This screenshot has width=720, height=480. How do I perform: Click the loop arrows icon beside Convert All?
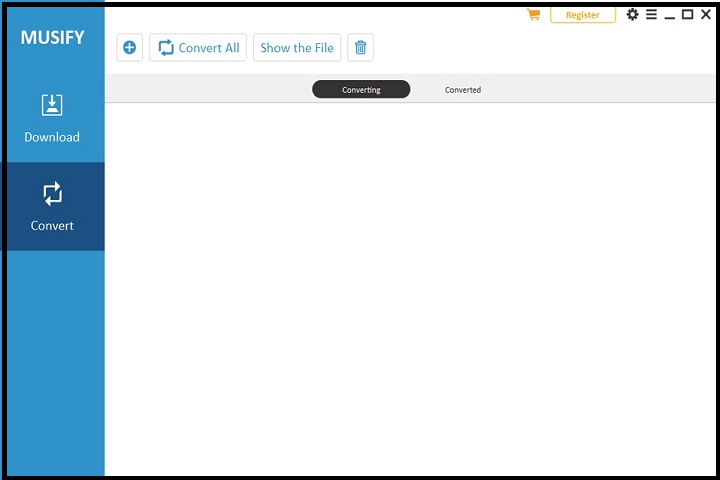coord(166,48)
